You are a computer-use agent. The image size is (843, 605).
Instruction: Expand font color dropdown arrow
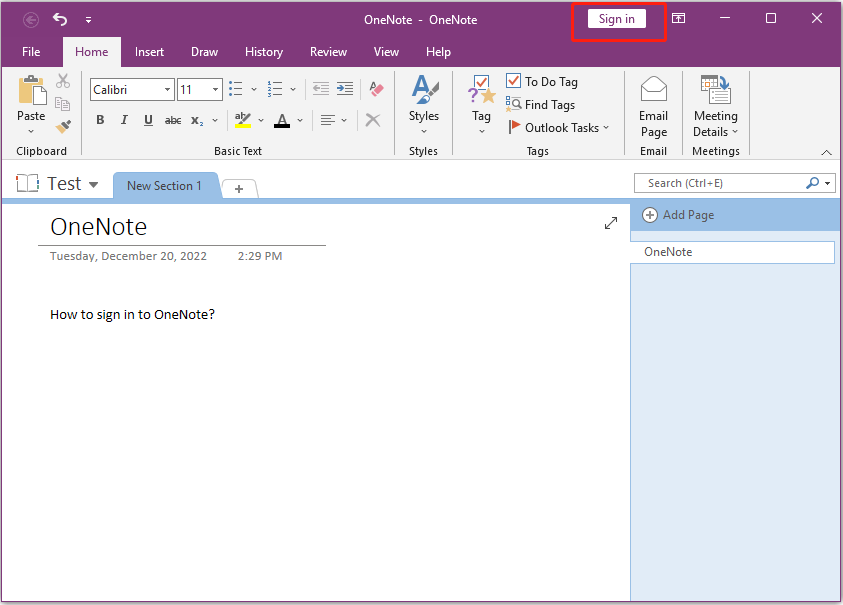300,120
